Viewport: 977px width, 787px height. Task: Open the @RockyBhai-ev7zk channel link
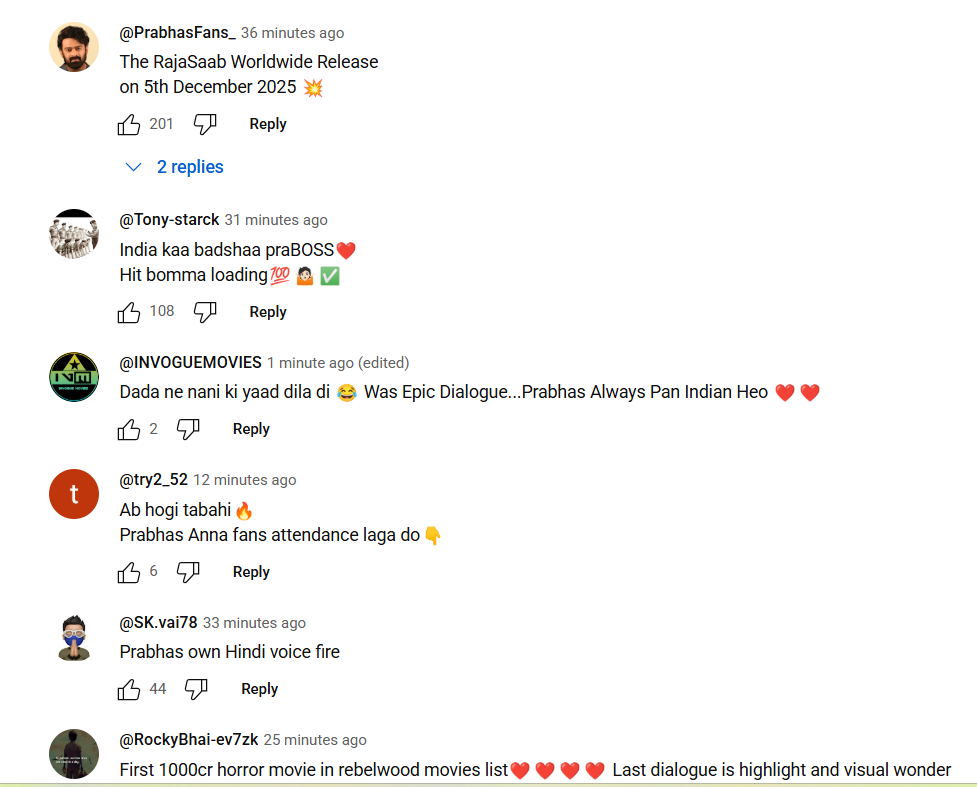pos(189,740)
